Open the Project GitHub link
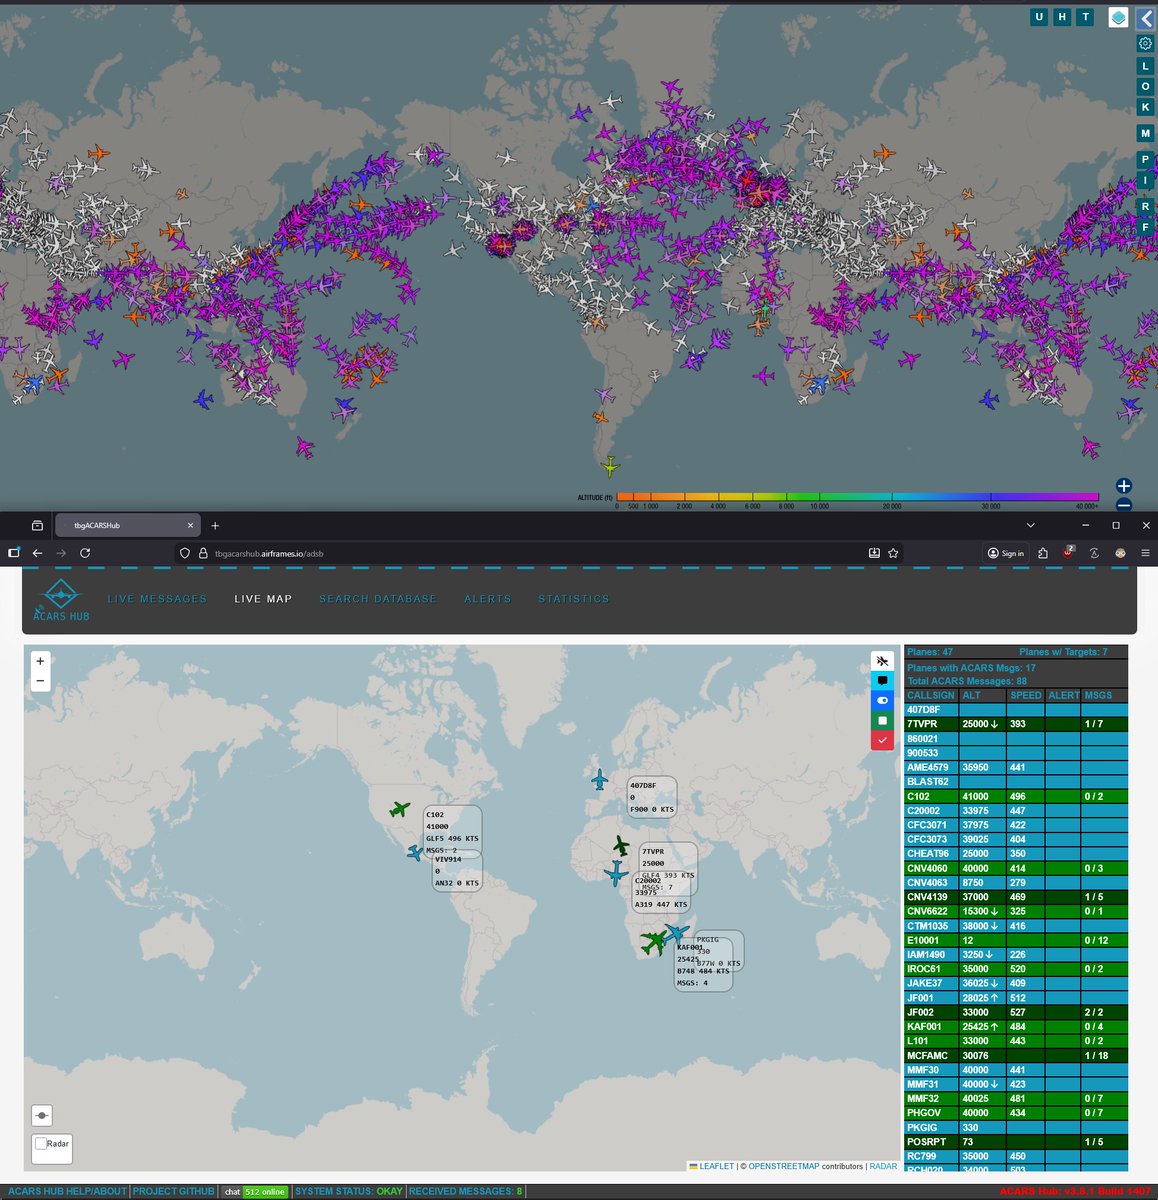 (x=173, y=1191)
